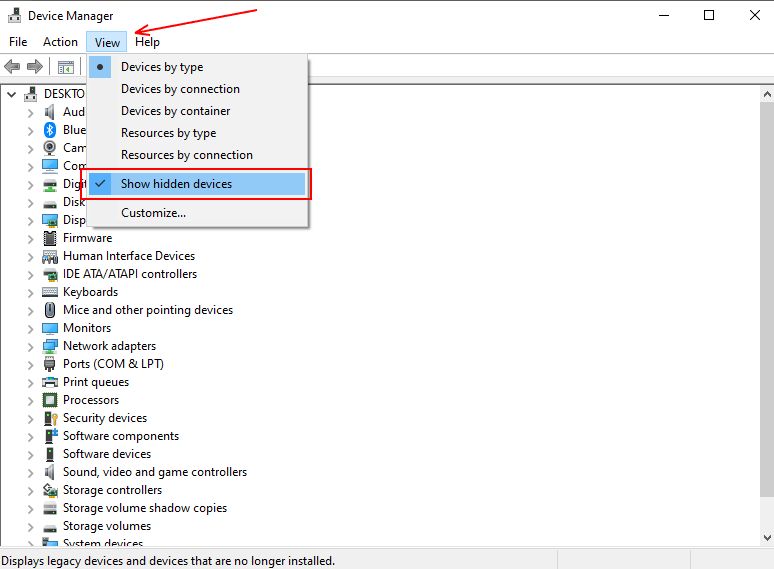Image resolution: width=774 pixels, height=569 pixels.
Task: Open the File menu
Action: [18, 42]
